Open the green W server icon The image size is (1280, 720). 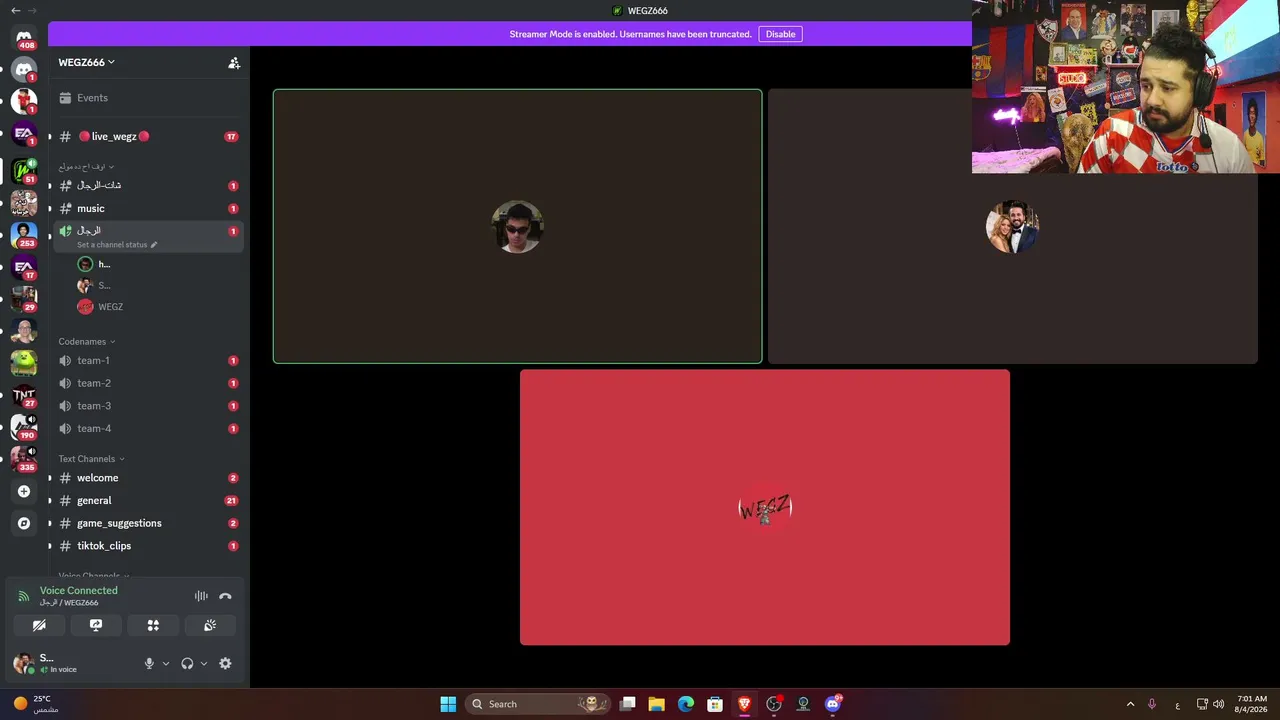coord(24,170)
